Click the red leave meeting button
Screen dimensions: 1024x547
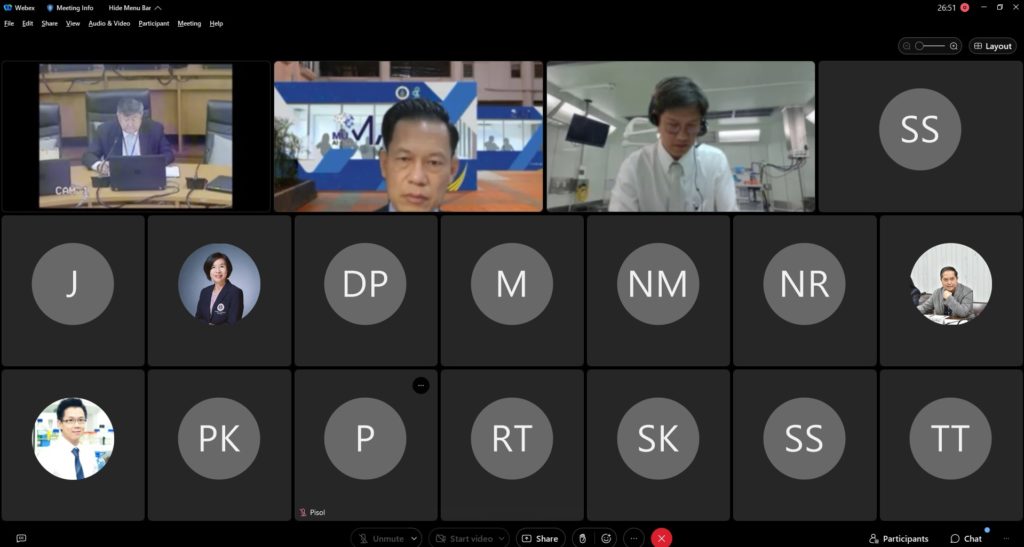point(661,538)
